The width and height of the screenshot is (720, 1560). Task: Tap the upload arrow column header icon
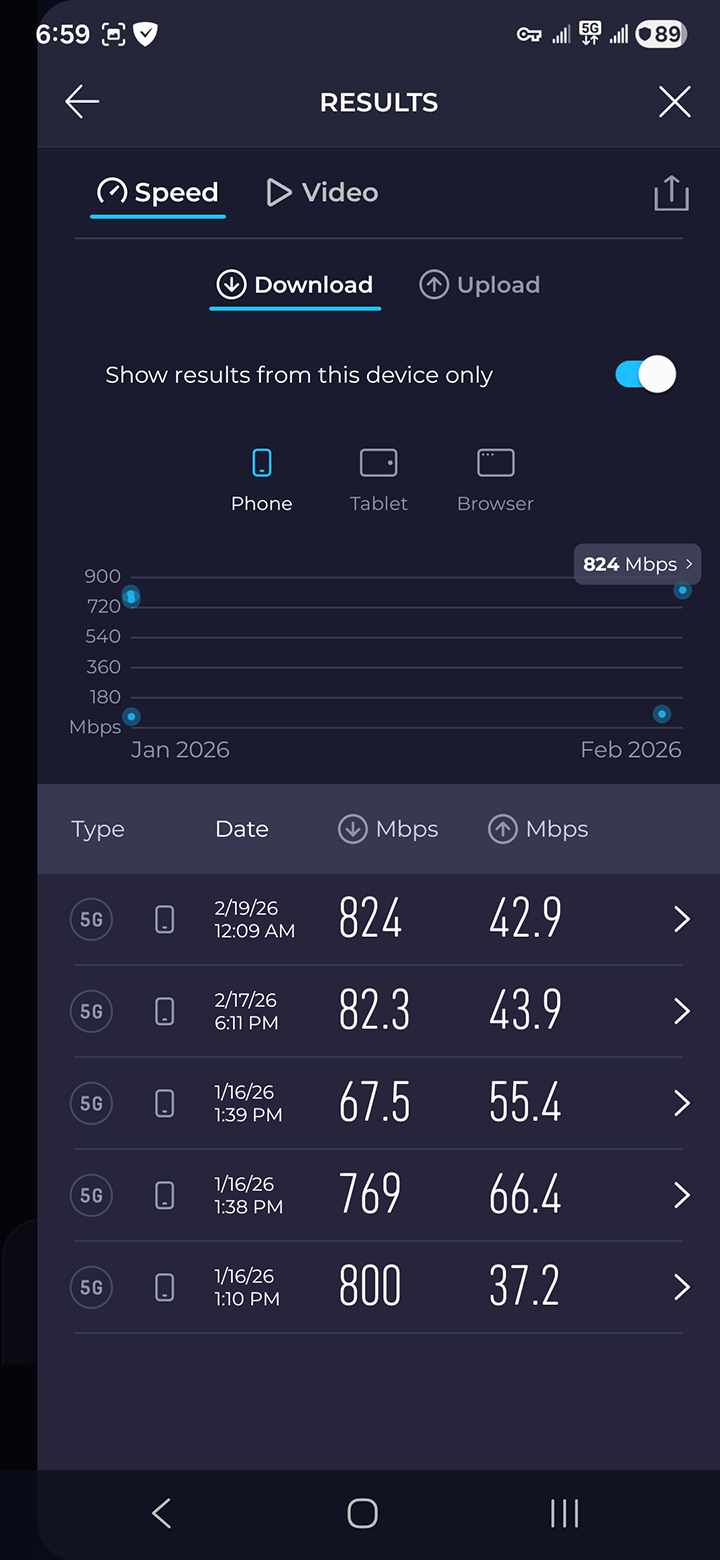[x=502, y=829]
